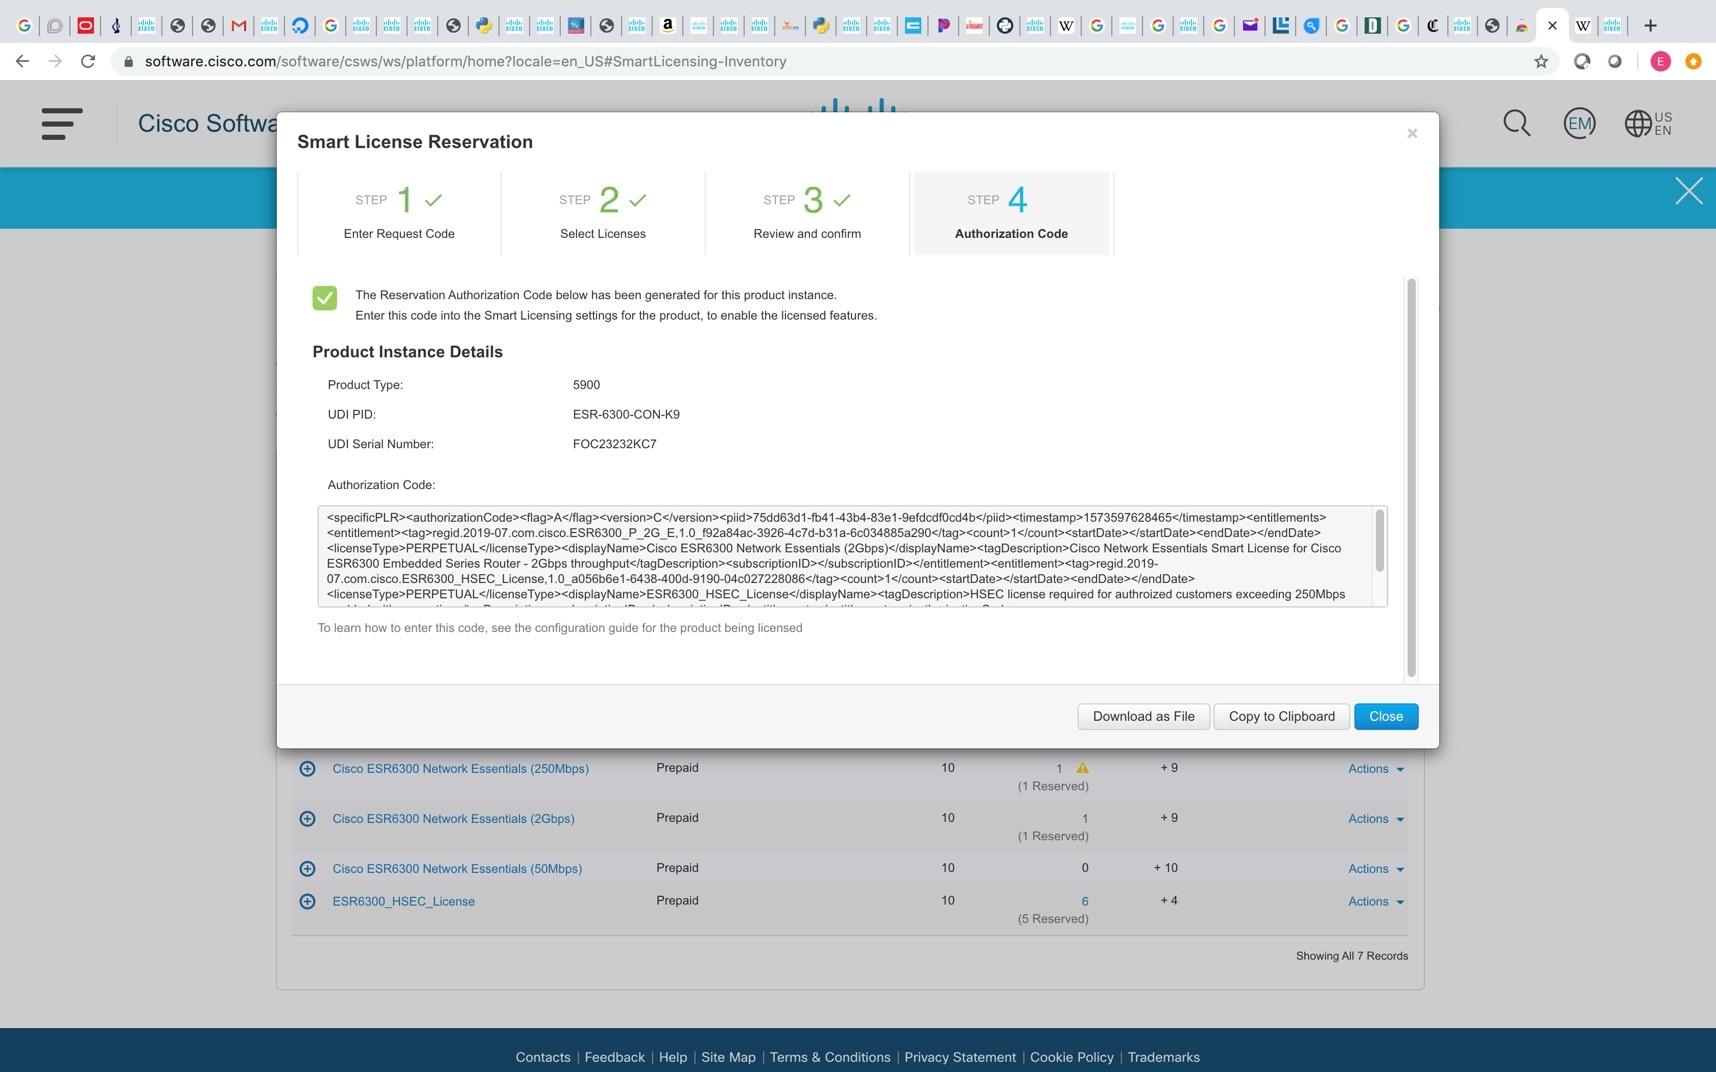Image resolution: width=1716 pixels, height=1072 pixels.
Task: Close the active browser tab
Action: coord(1552,25)
